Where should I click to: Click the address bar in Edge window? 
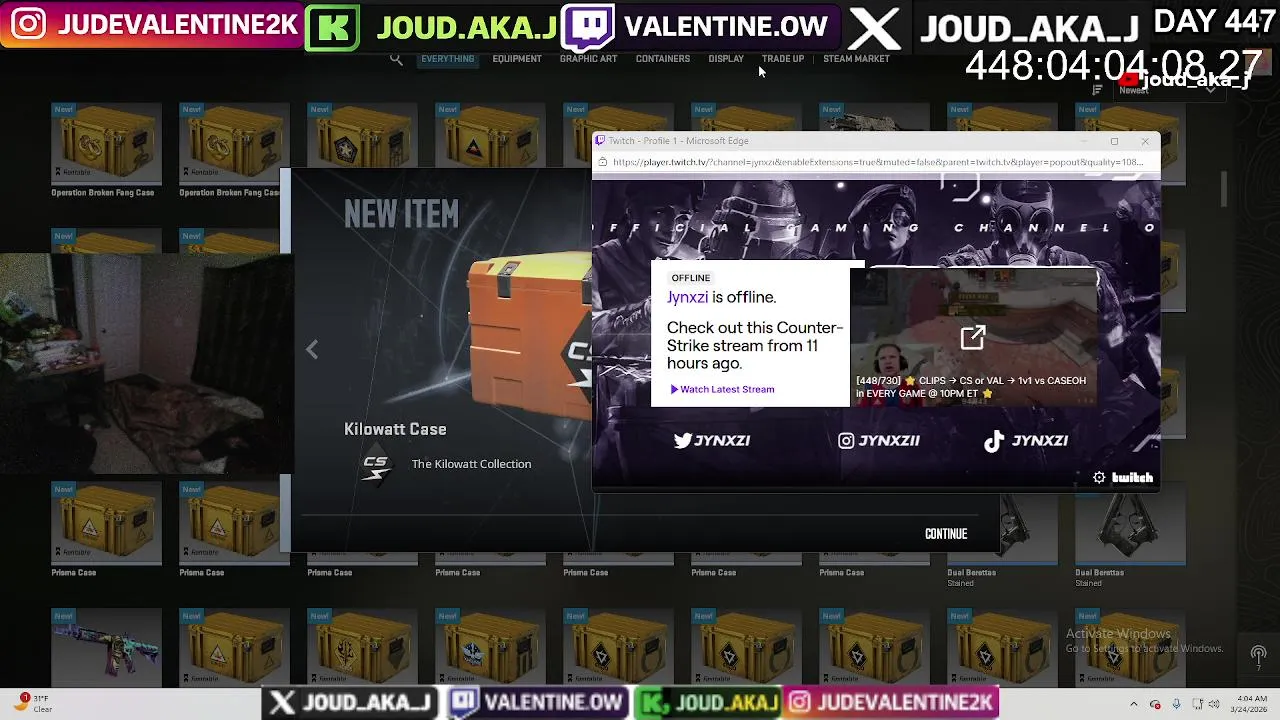(x=878, y=162)
